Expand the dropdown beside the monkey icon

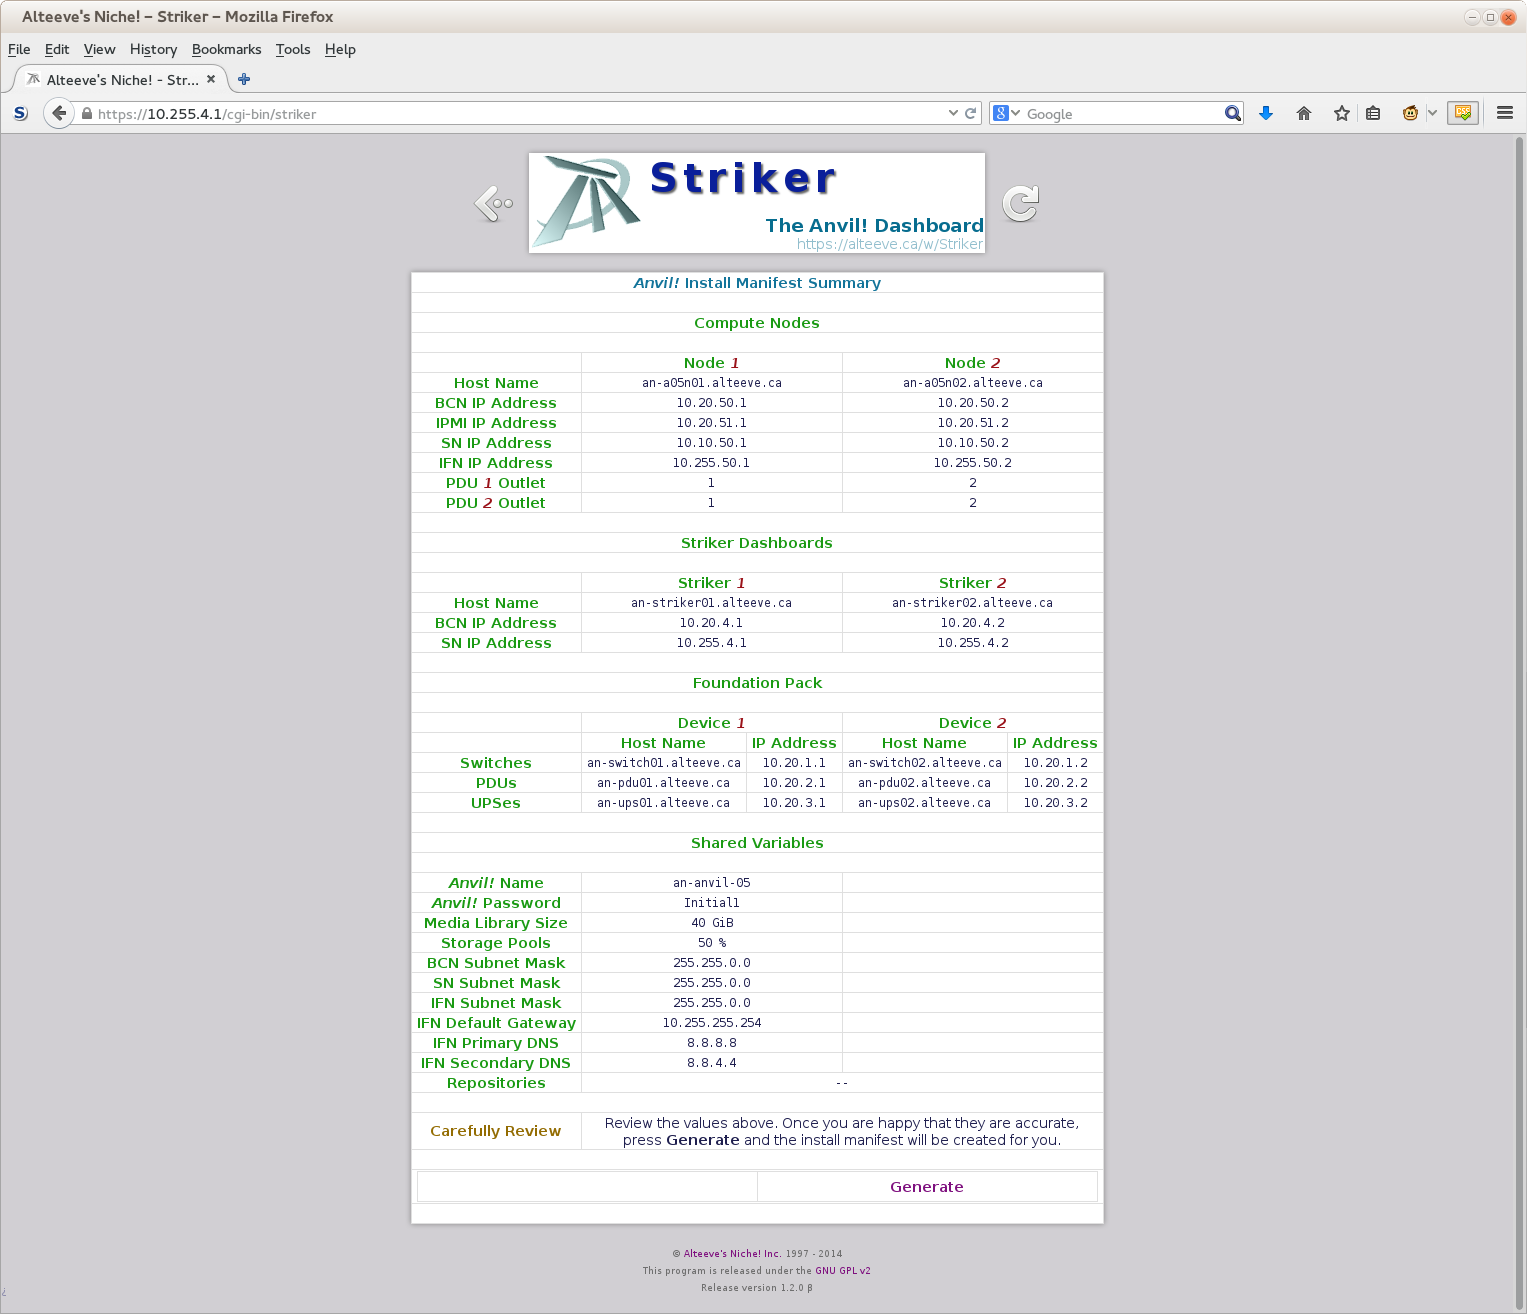click(1432, 114)
